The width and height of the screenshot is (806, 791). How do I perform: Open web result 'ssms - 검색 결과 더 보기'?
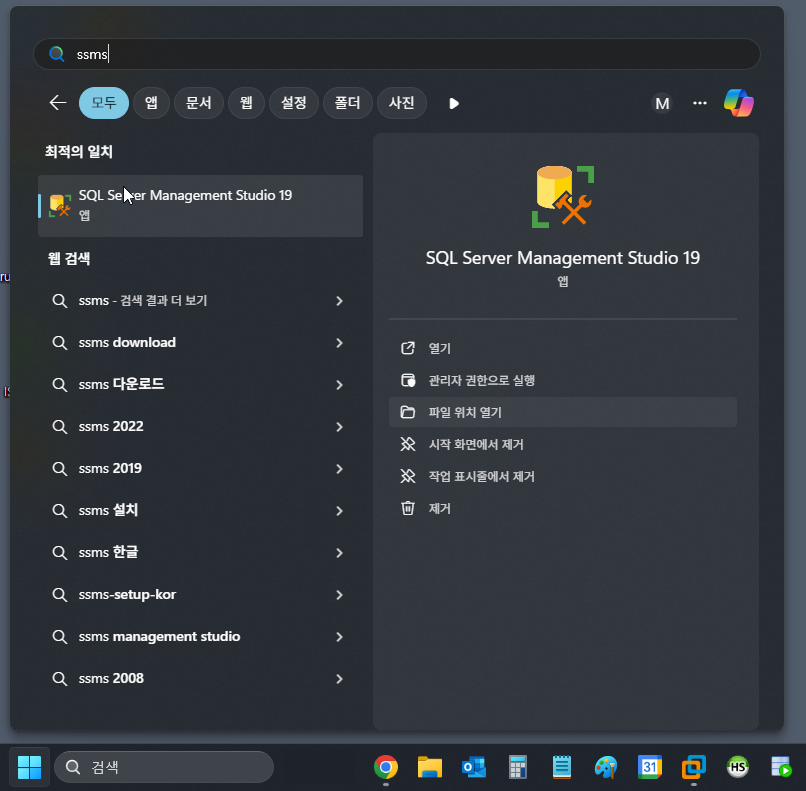200,301
